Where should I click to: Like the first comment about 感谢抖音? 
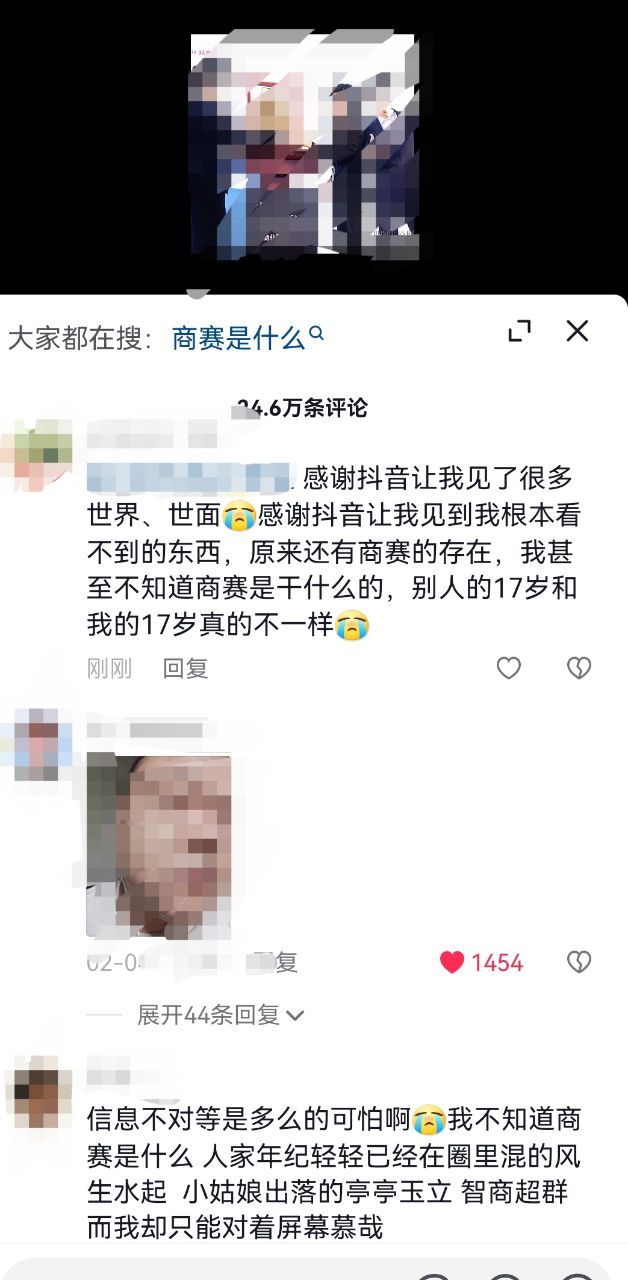tap(509, 668)
